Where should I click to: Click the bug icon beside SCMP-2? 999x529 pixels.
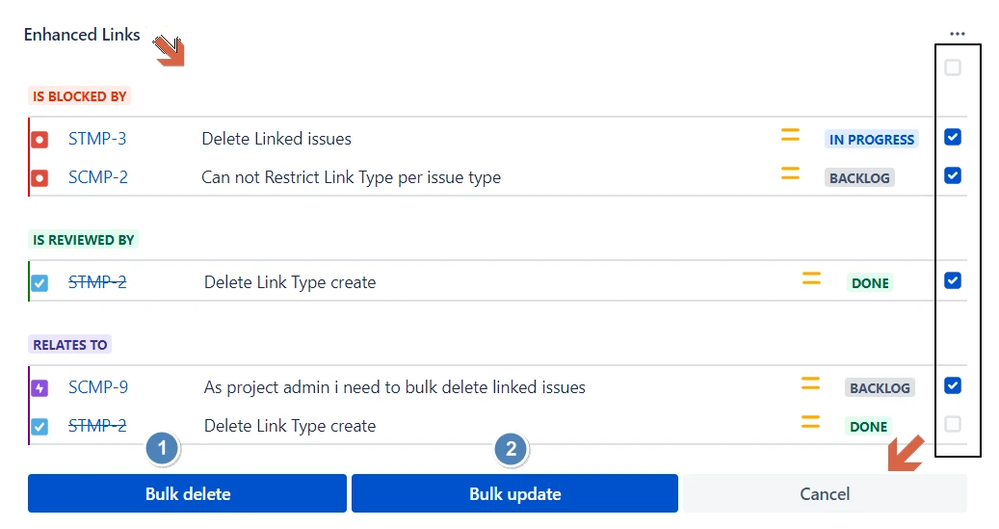[40, 178]
